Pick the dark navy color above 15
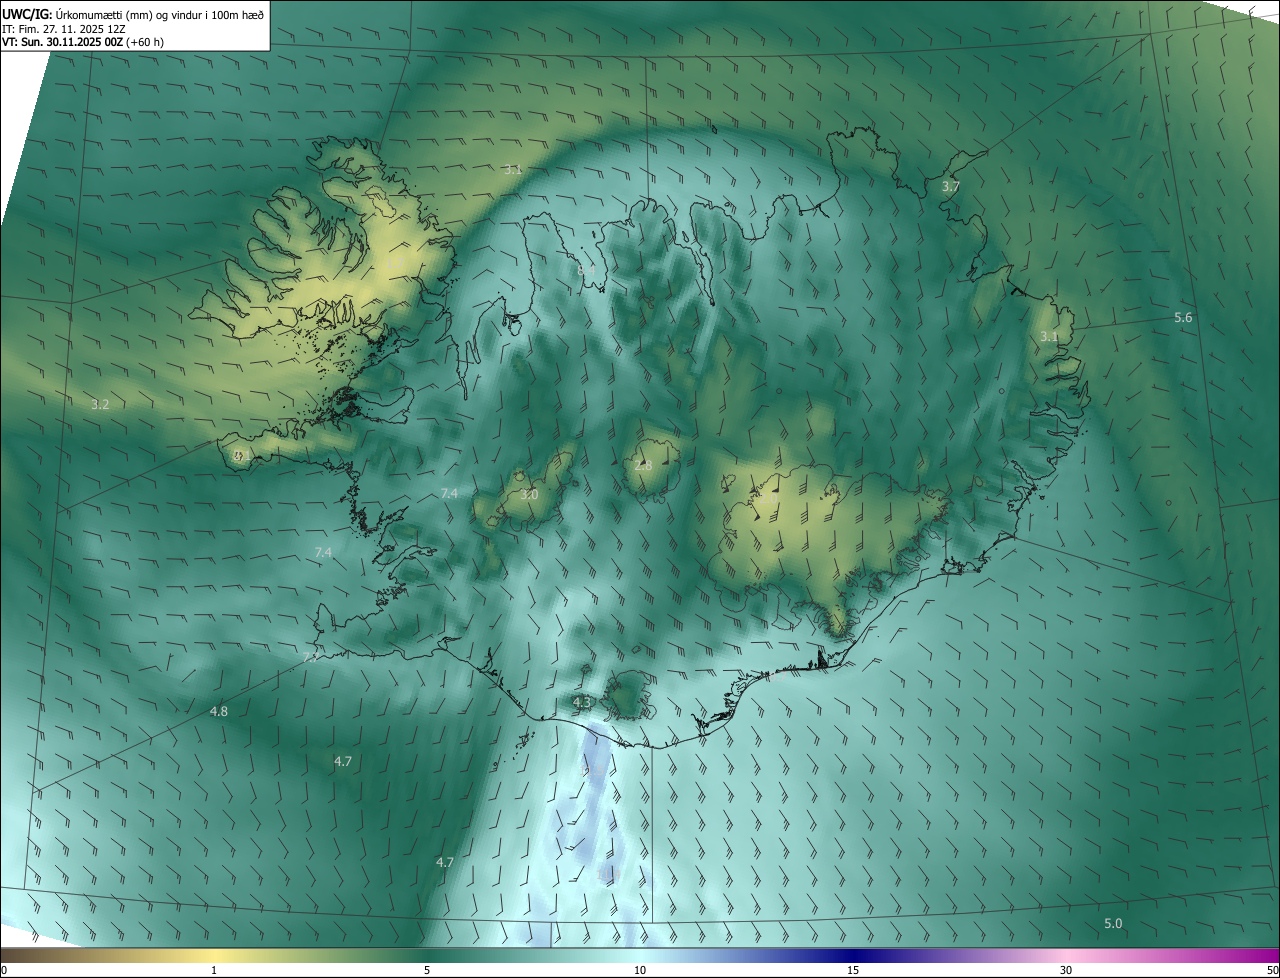1280x978 pixels. 853,955
